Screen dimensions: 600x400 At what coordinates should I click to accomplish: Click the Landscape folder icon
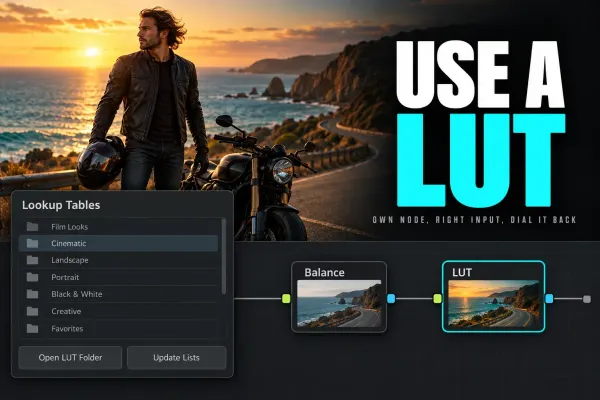(33, 260)
